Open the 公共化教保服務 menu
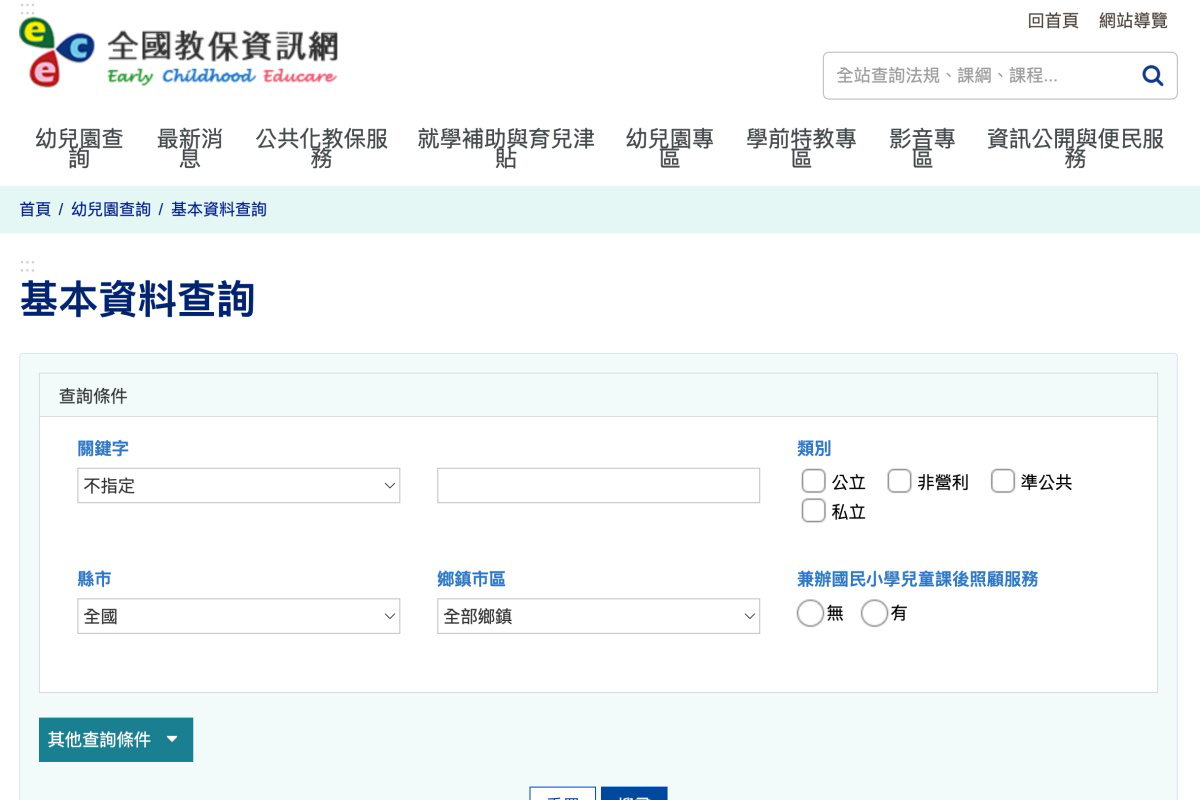Viewport: 1200px width, 800px height. coord(321,148)
